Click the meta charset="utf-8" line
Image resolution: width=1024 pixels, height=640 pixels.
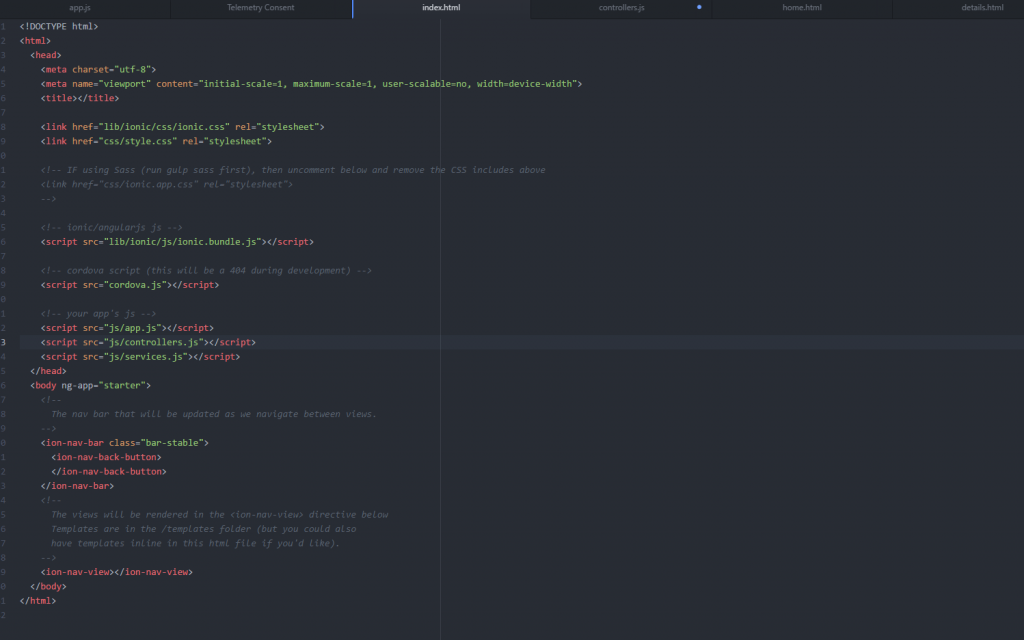(x=98, y=69)
